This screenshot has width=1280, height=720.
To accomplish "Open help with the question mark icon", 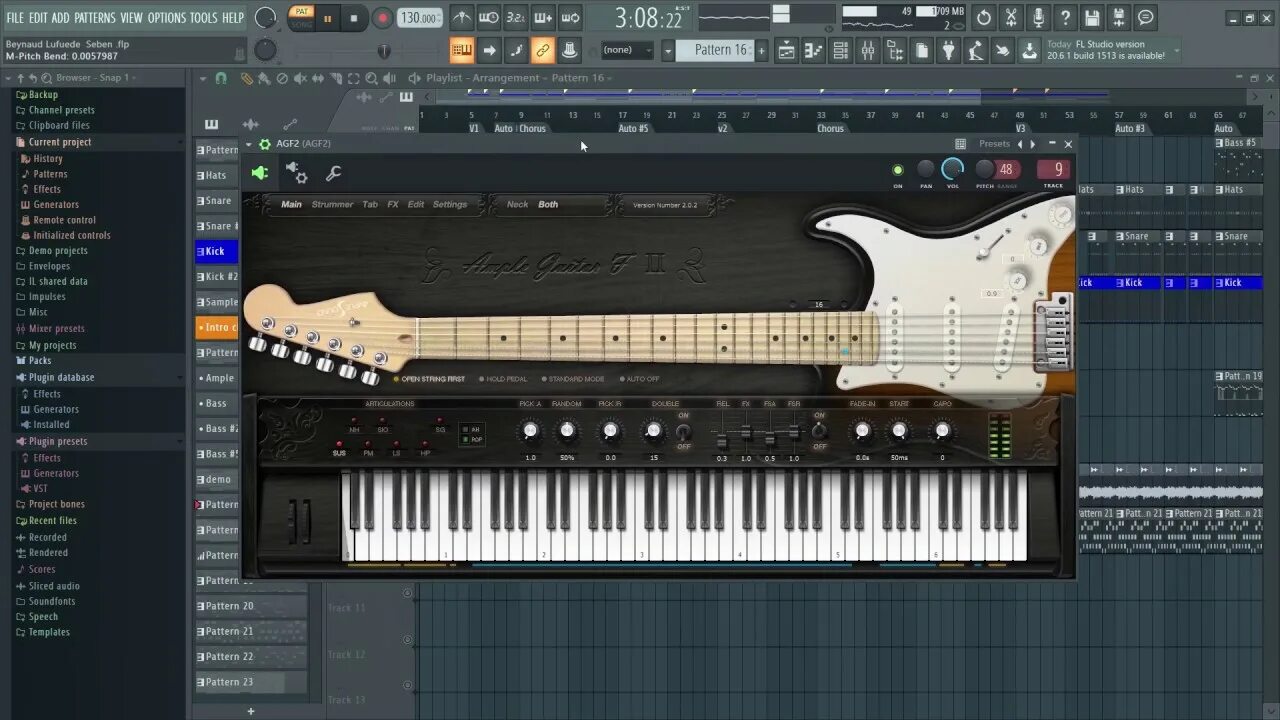I will coord(1065,18).
